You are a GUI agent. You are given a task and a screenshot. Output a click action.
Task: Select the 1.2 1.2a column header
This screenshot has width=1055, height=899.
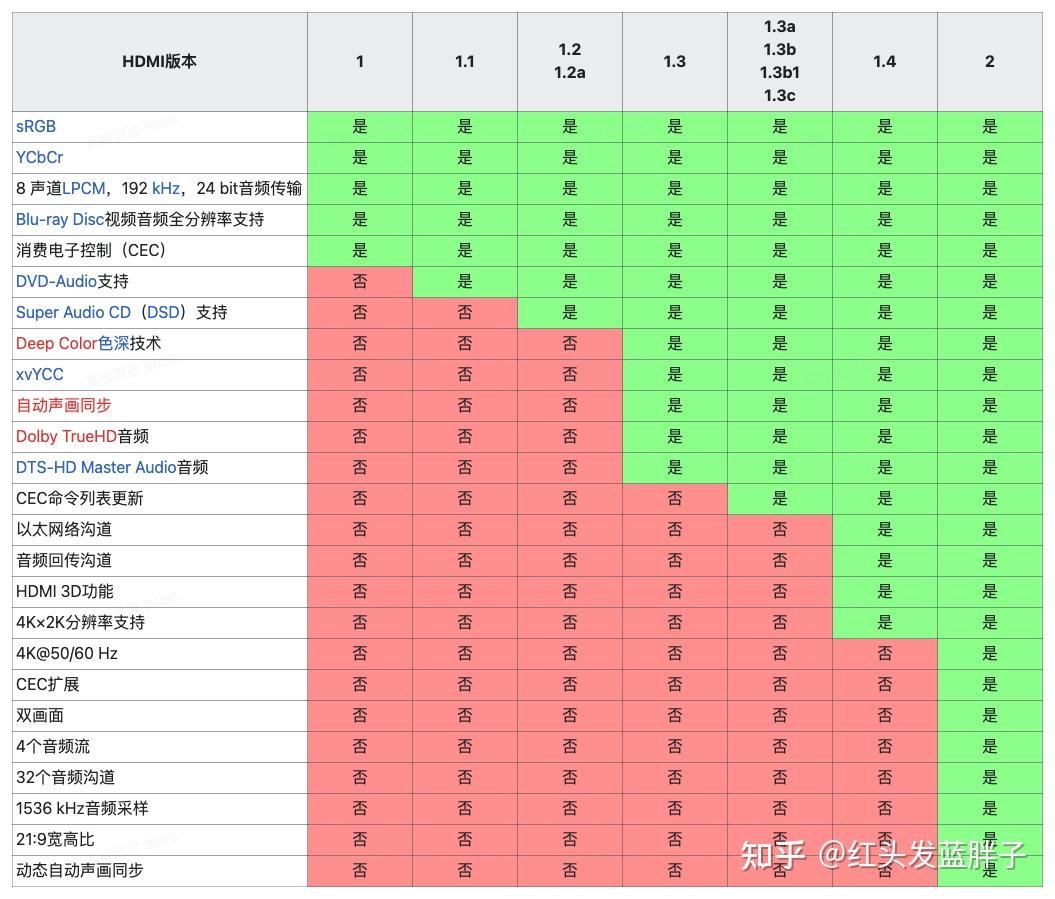(x=570, y=61)
